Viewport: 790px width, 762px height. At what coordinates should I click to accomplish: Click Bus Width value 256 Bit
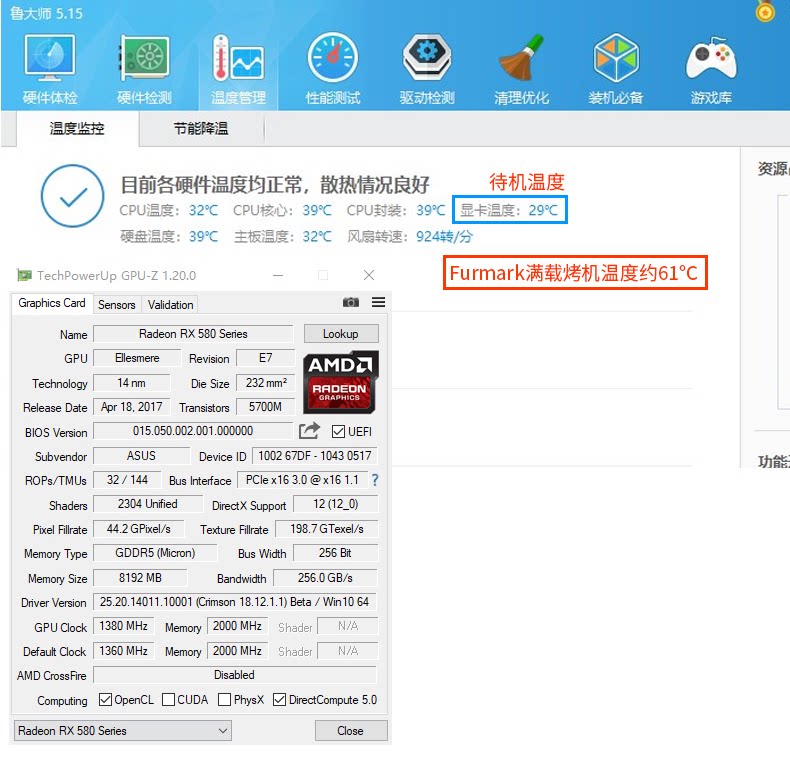click(x=335, y=553)
